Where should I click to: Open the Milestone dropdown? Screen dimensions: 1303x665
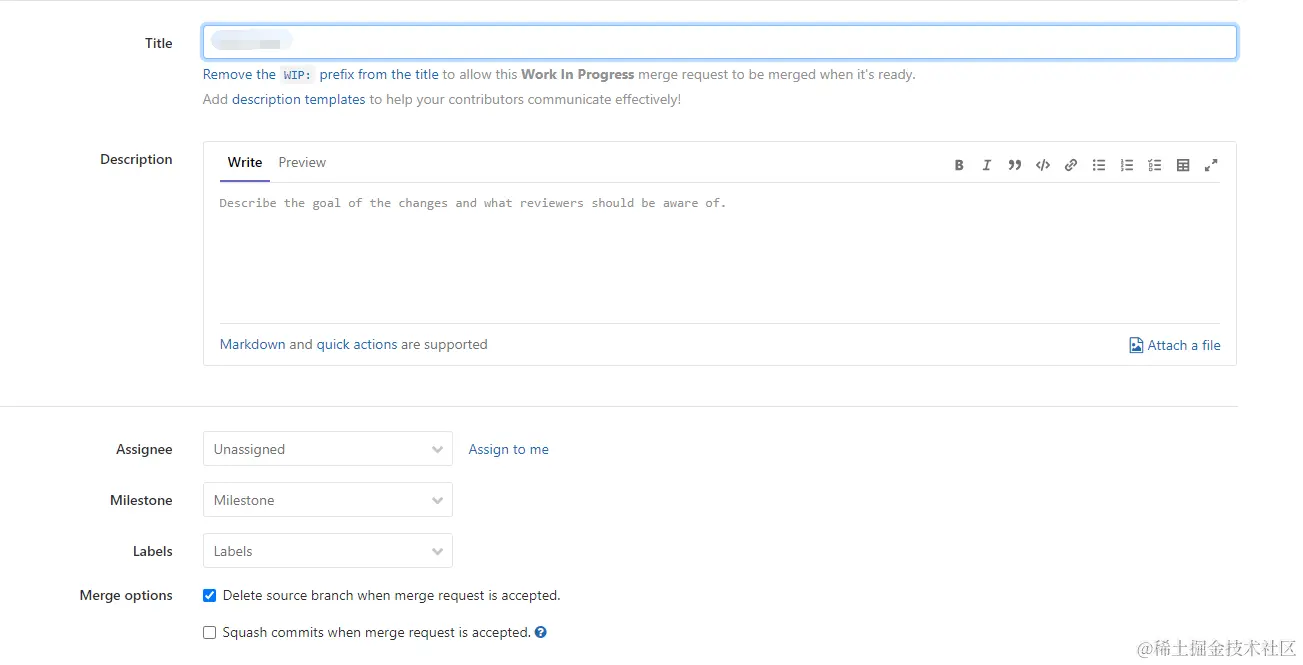point(328,500)
